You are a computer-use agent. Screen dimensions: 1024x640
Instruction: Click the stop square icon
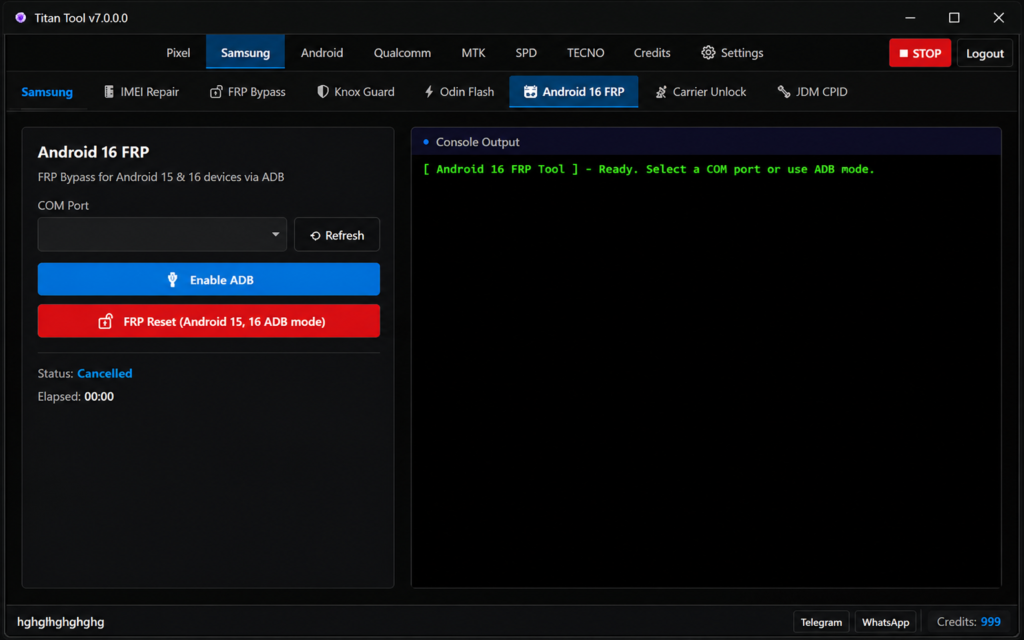tap(904, 54)
